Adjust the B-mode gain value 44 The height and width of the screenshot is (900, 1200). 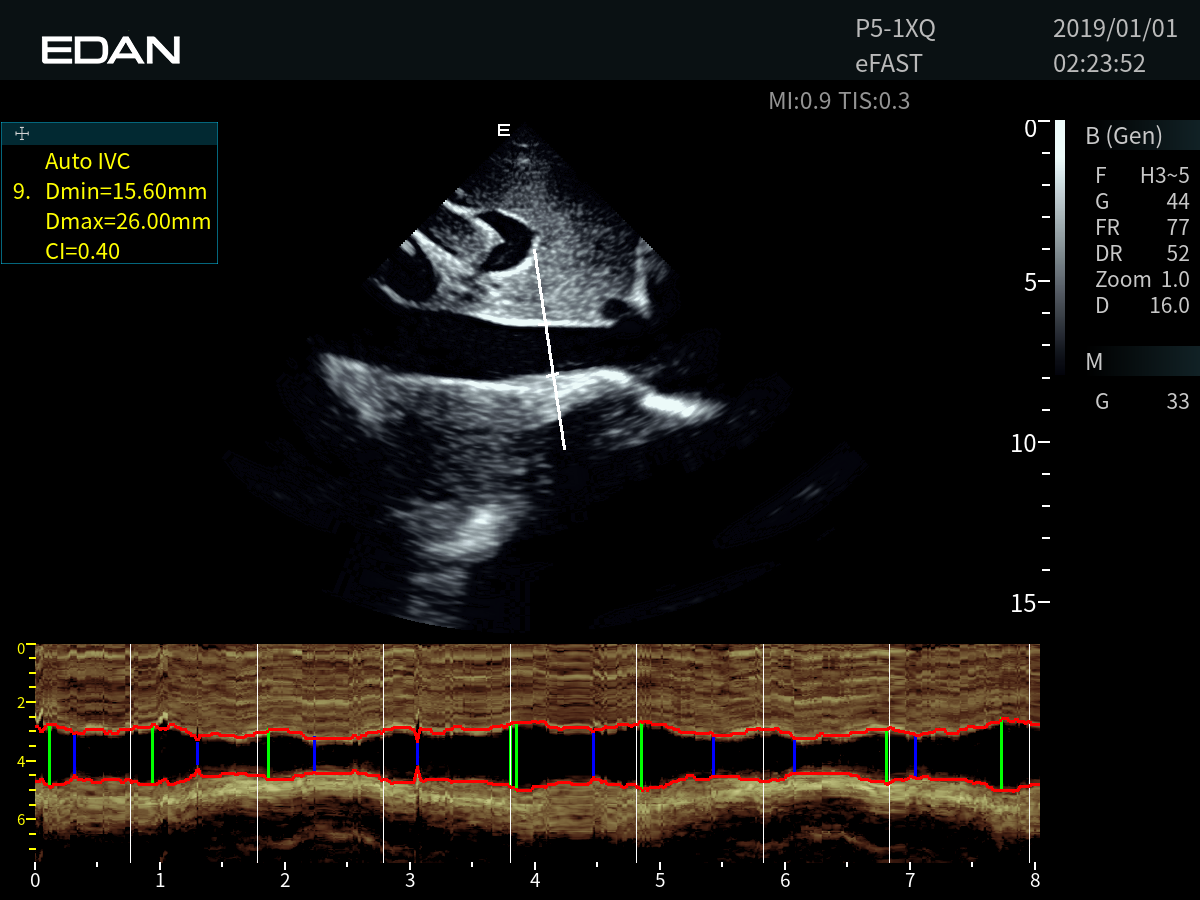point(1176,202)
